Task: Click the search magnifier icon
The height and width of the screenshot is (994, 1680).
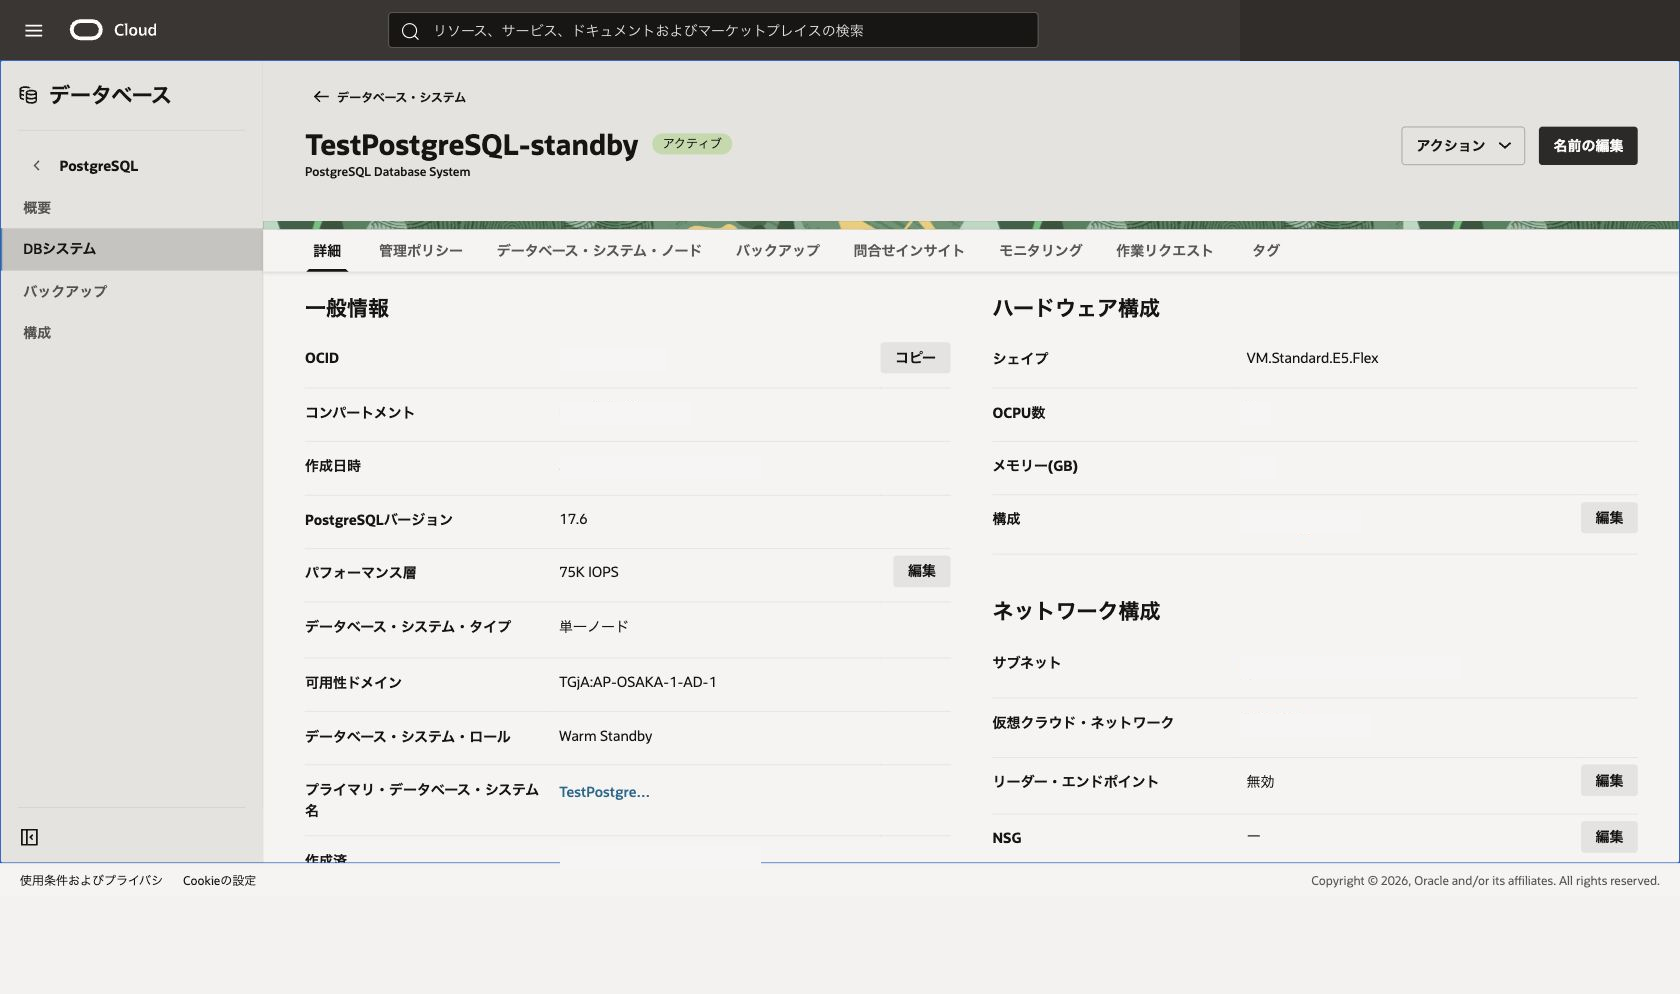Action: (409, 31)
